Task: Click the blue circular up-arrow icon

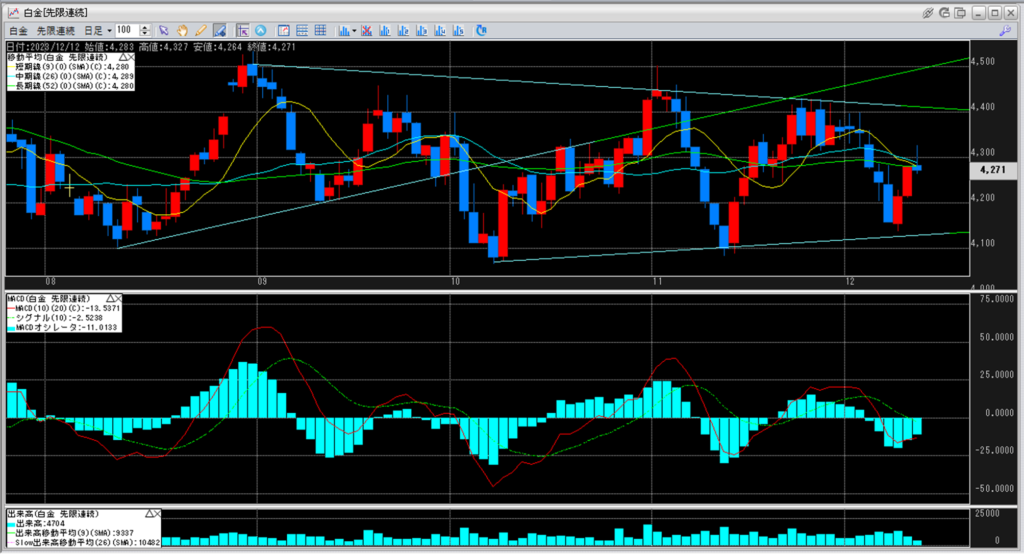Action: tap(261, 30)
